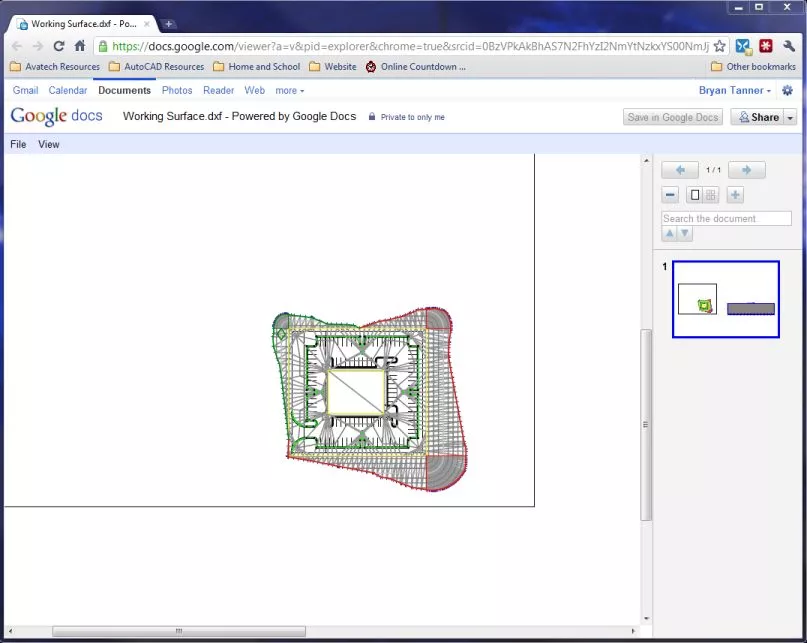Reload the page in browser
Viewport: 807px width, 643px height.
59,46
